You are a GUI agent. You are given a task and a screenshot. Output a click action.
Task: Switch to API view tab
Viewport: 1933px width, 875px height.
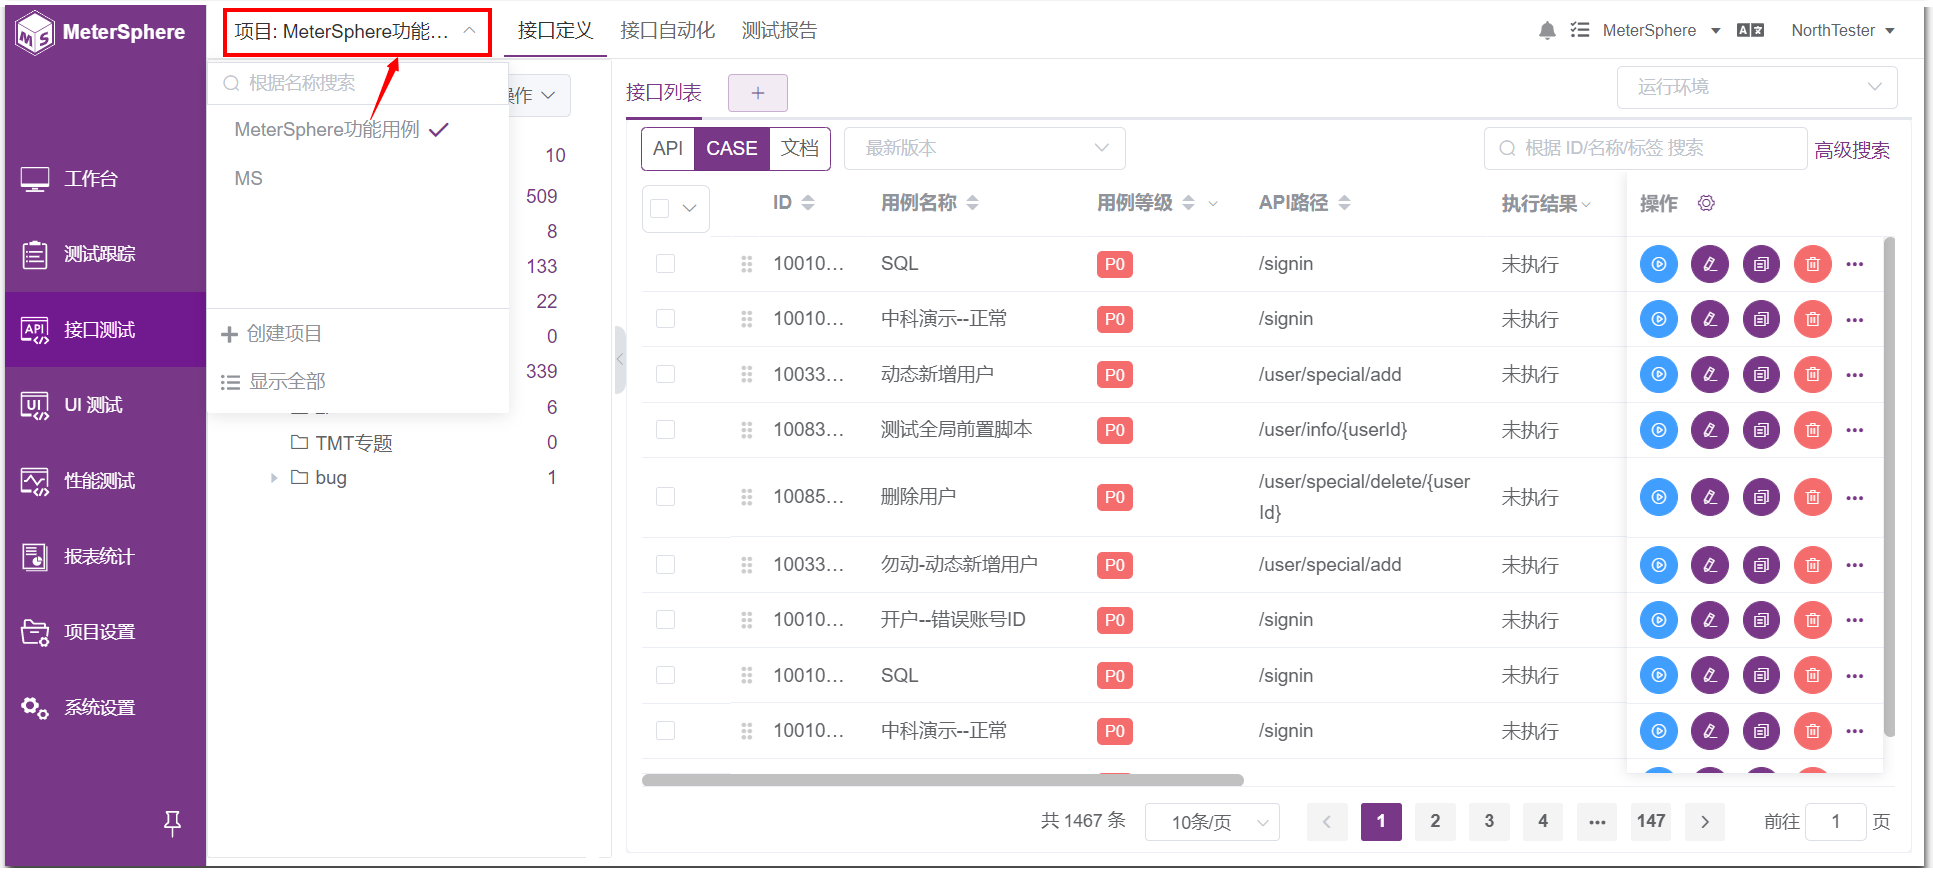click(668, 149)
